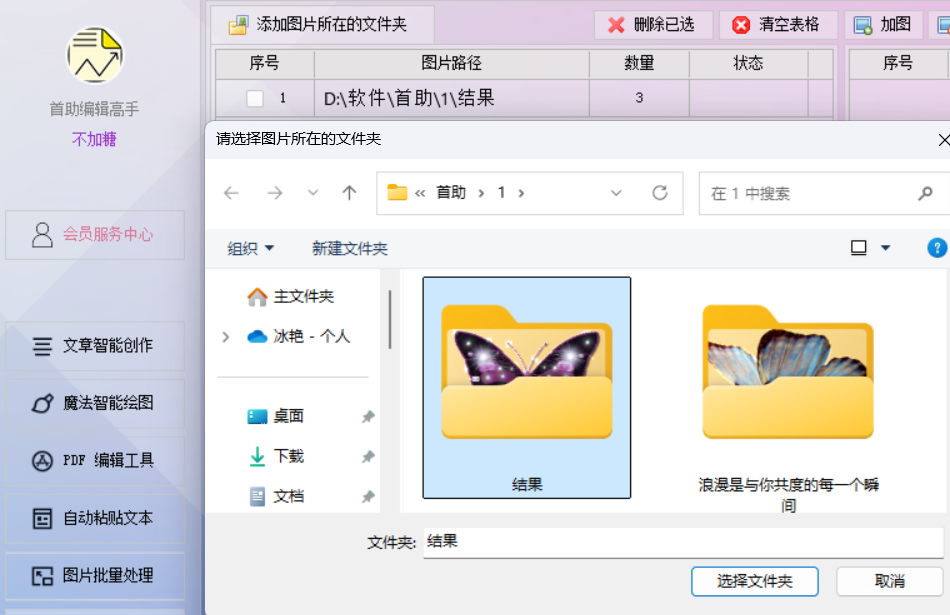Click the 文件夹 name input field
Image resolution: width=950 pixels, height=615 pixels.
click(683, 542)
